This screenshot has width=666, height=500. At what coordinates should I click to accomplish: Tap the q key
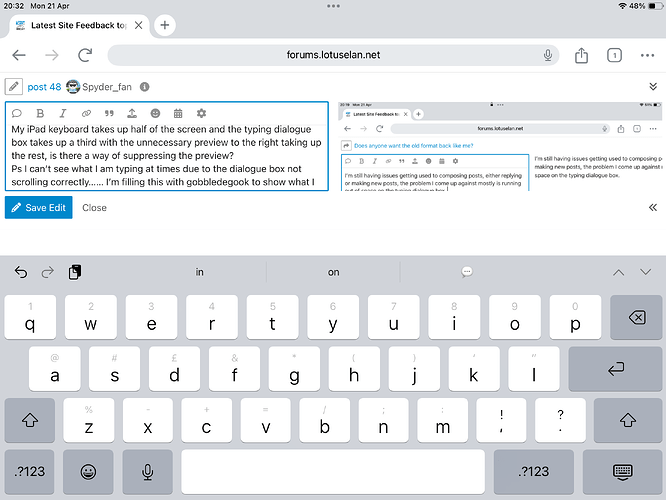pos(30,317)
